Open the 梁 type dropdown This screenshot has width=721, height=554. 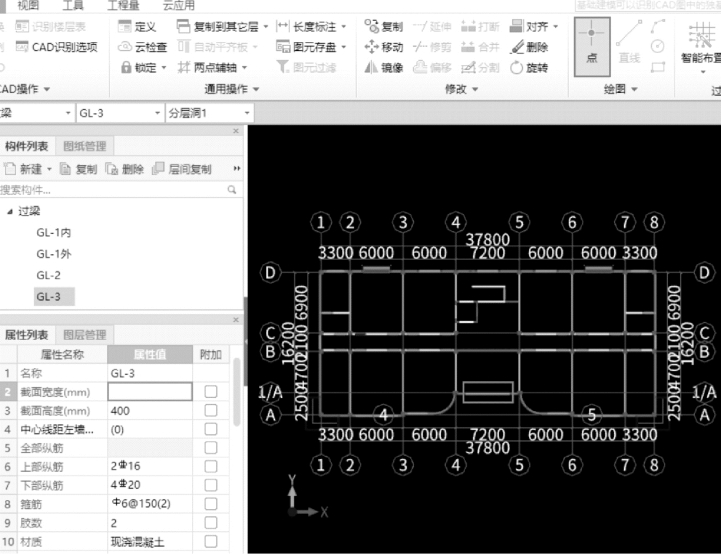68,113
